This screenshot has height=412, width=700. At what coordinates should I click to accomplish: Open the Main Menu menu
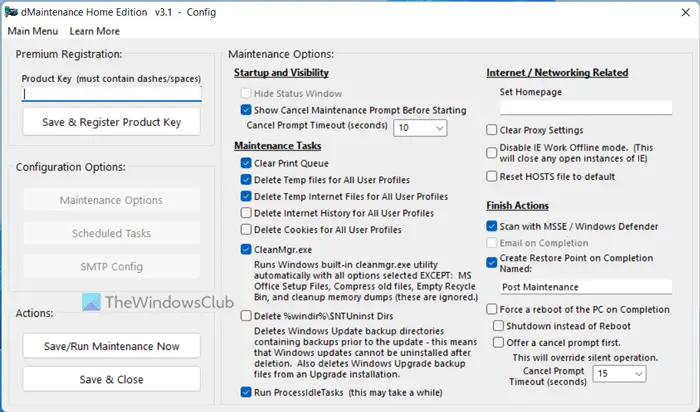pos(33,31)
